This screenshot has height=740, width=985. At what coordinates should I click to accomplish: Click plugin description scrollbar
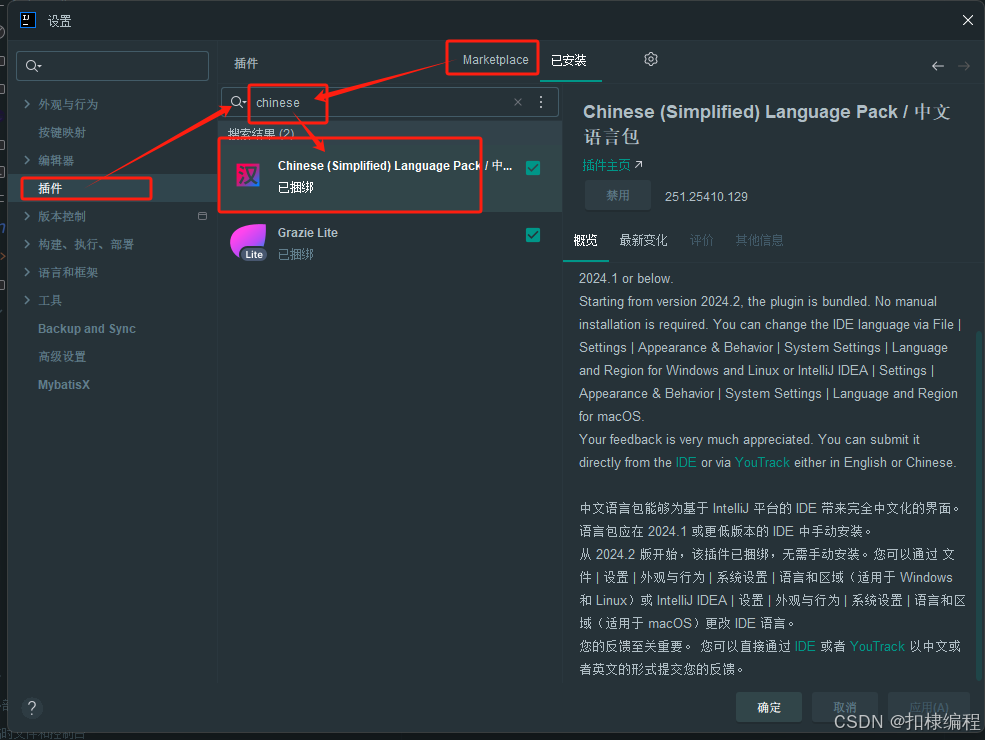tap(979, 506)
